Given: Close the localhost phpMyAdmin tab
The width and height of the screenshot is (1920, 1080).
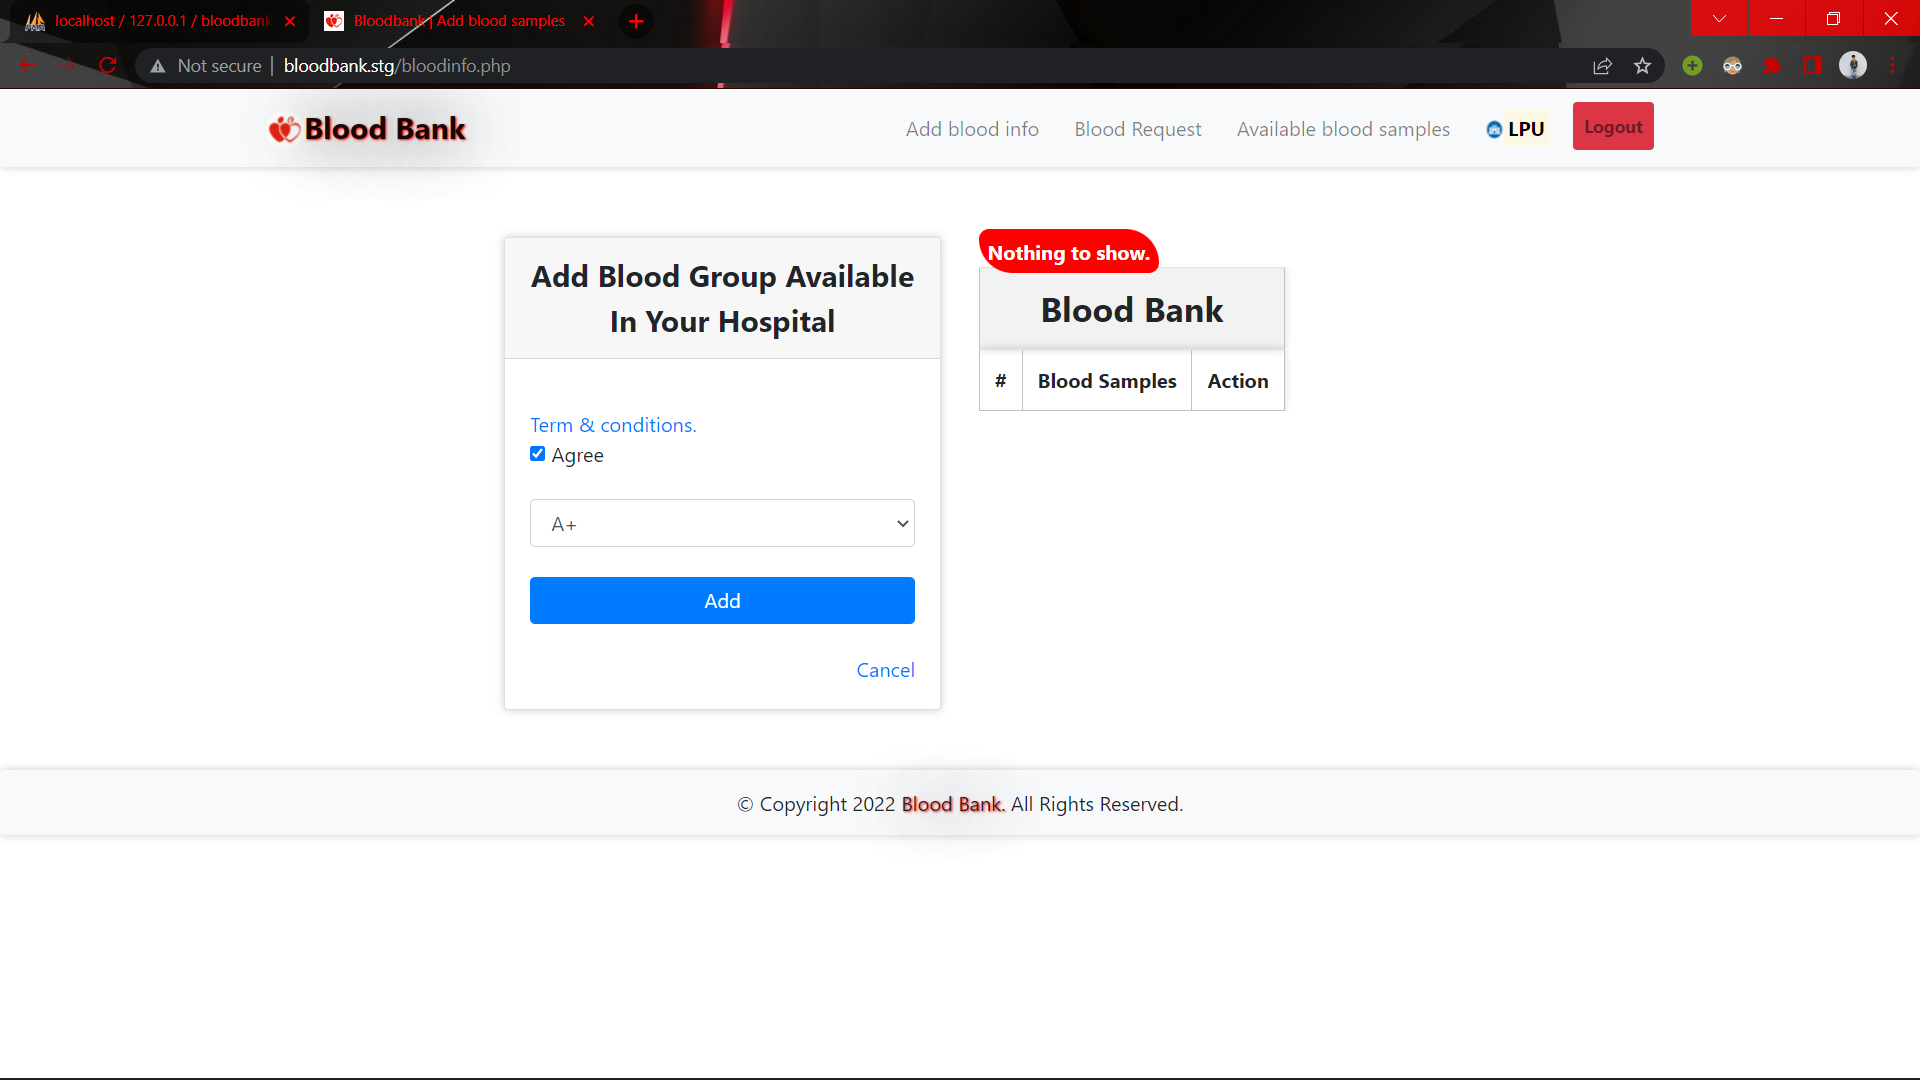Looking at the screenshot, I should pos(290,21).
